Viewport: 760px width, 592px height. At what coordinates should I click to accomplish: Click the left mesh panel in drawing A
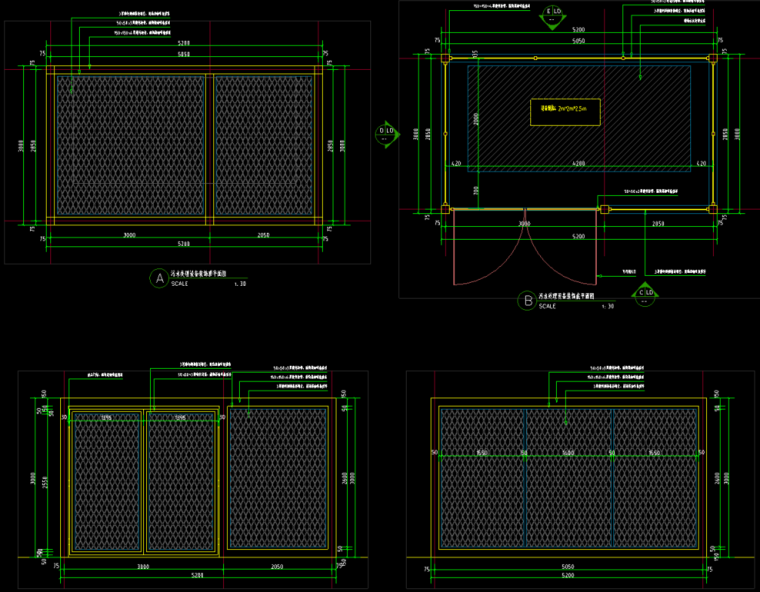pos(128,145)
